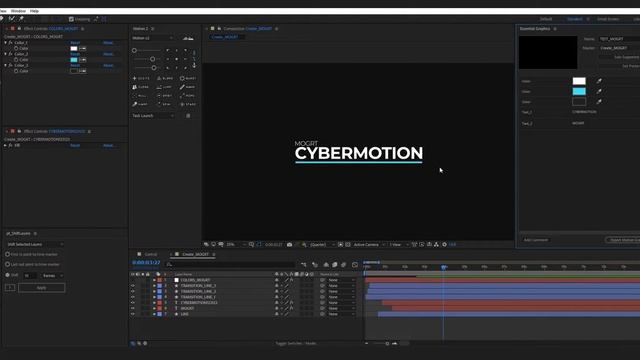Open viewer magnification 25% dropdown
Screen dimensions: 640x360
coord(236,244)
